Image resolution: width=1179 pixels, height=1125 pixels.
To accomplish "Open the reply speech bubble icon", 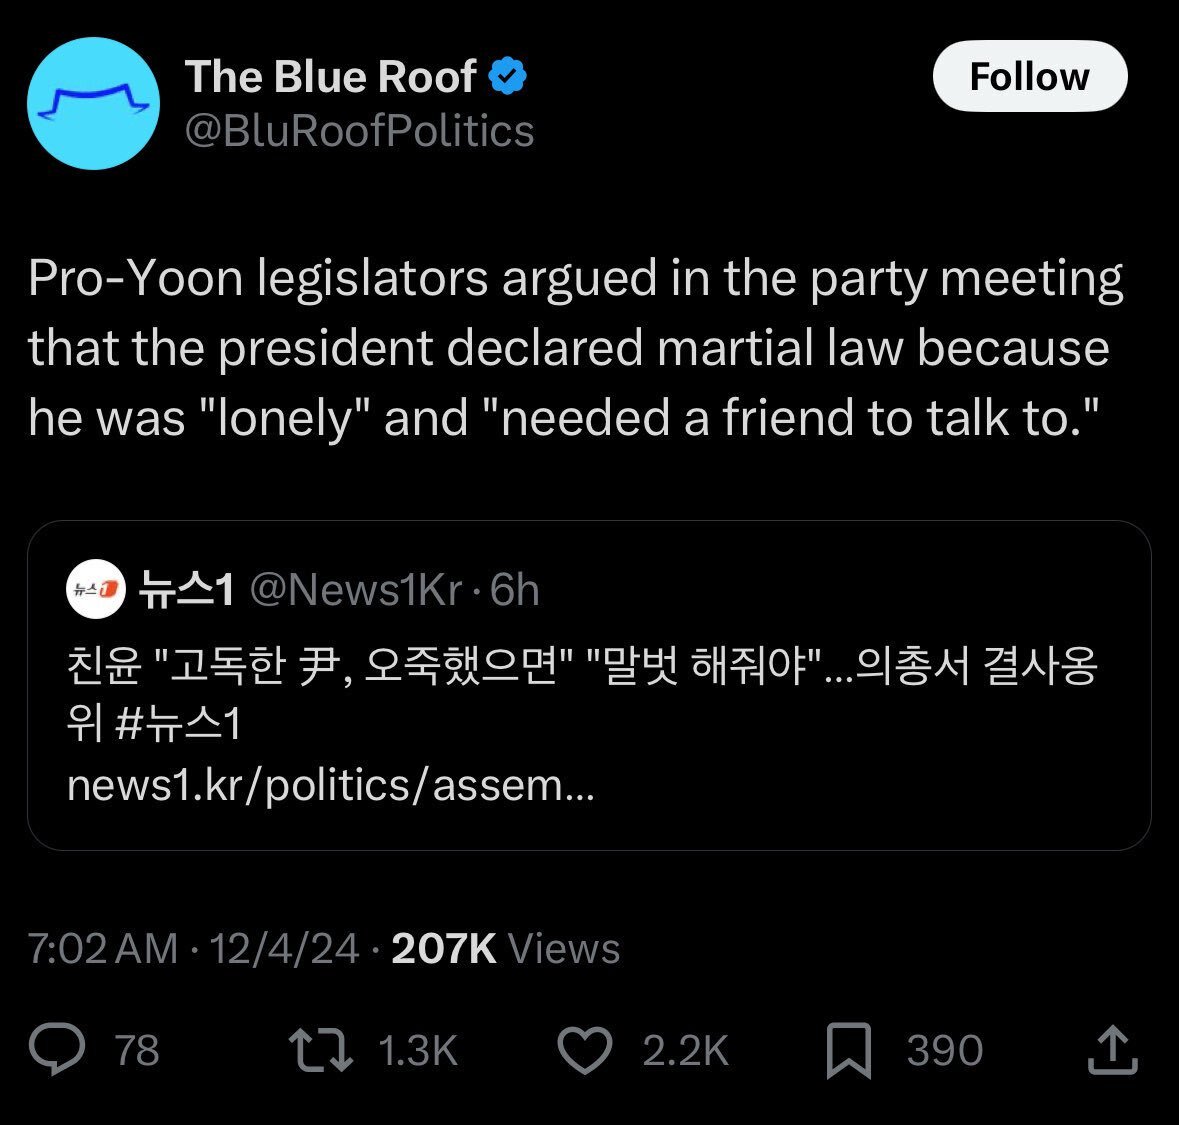I will coord(57,1050).
